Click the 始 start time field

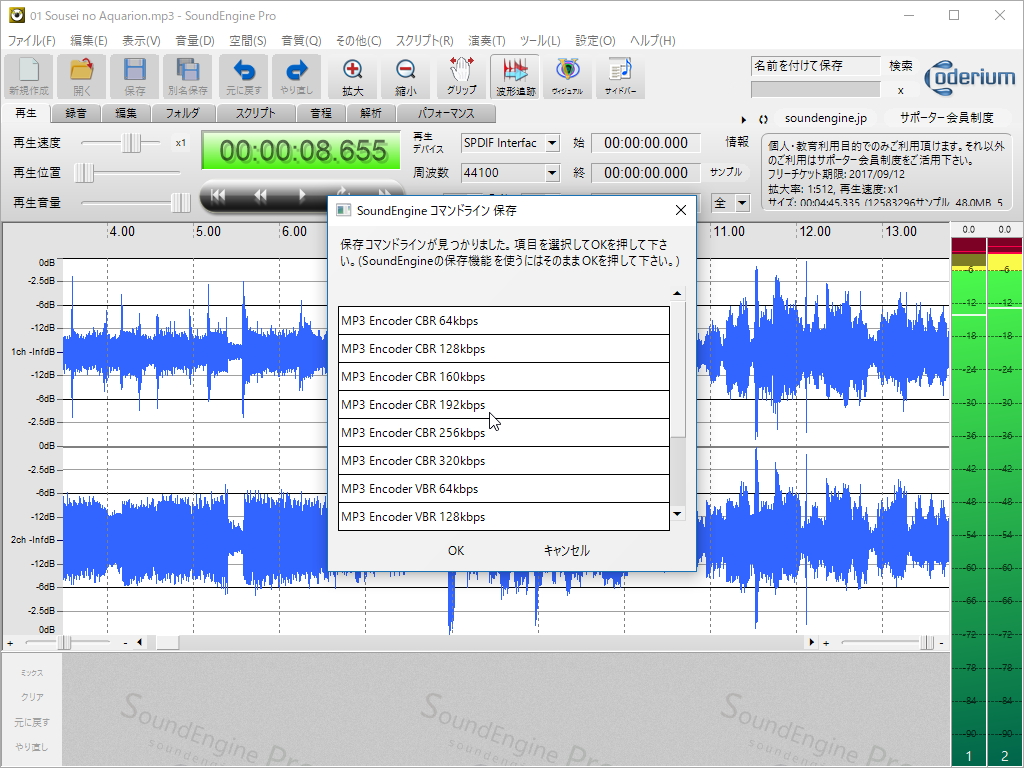coord(645,143)
